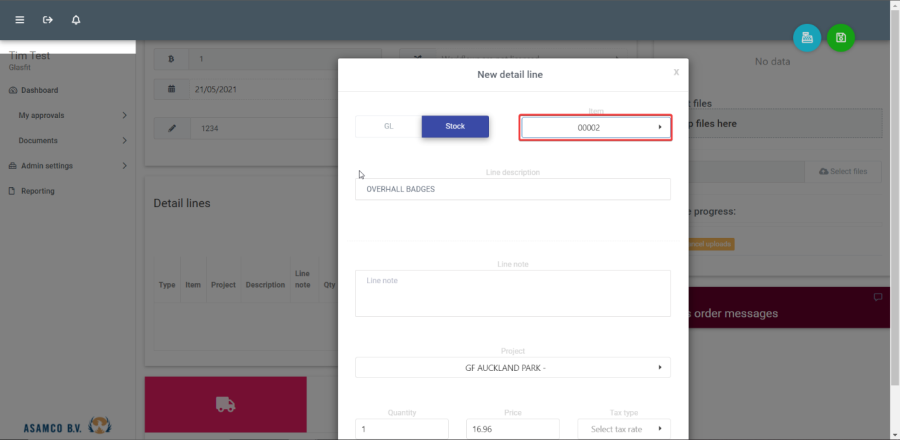Image resolution: width=900 pixels, height=440 pixels.
Task: Click the Select files button
Action: tap(843, 172)
